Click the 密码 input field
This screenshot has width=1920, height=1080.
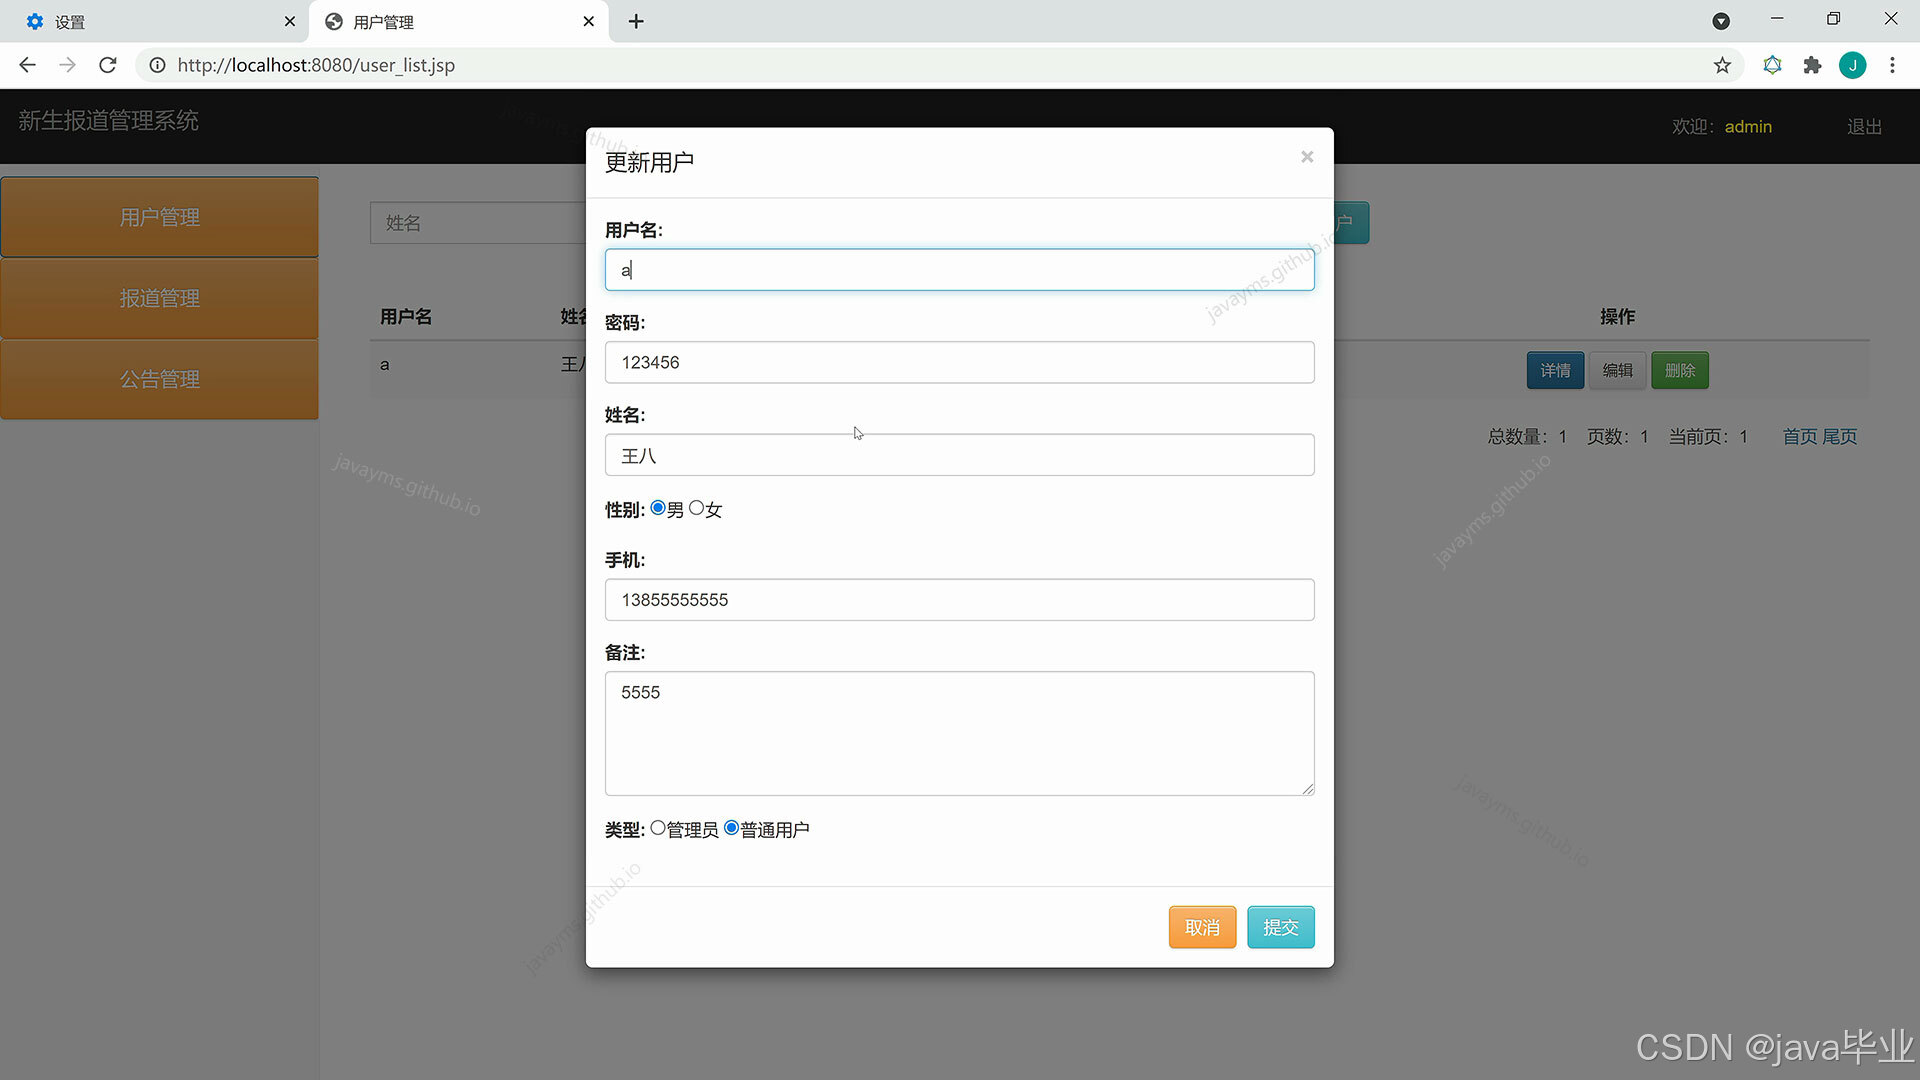[959, 362]
